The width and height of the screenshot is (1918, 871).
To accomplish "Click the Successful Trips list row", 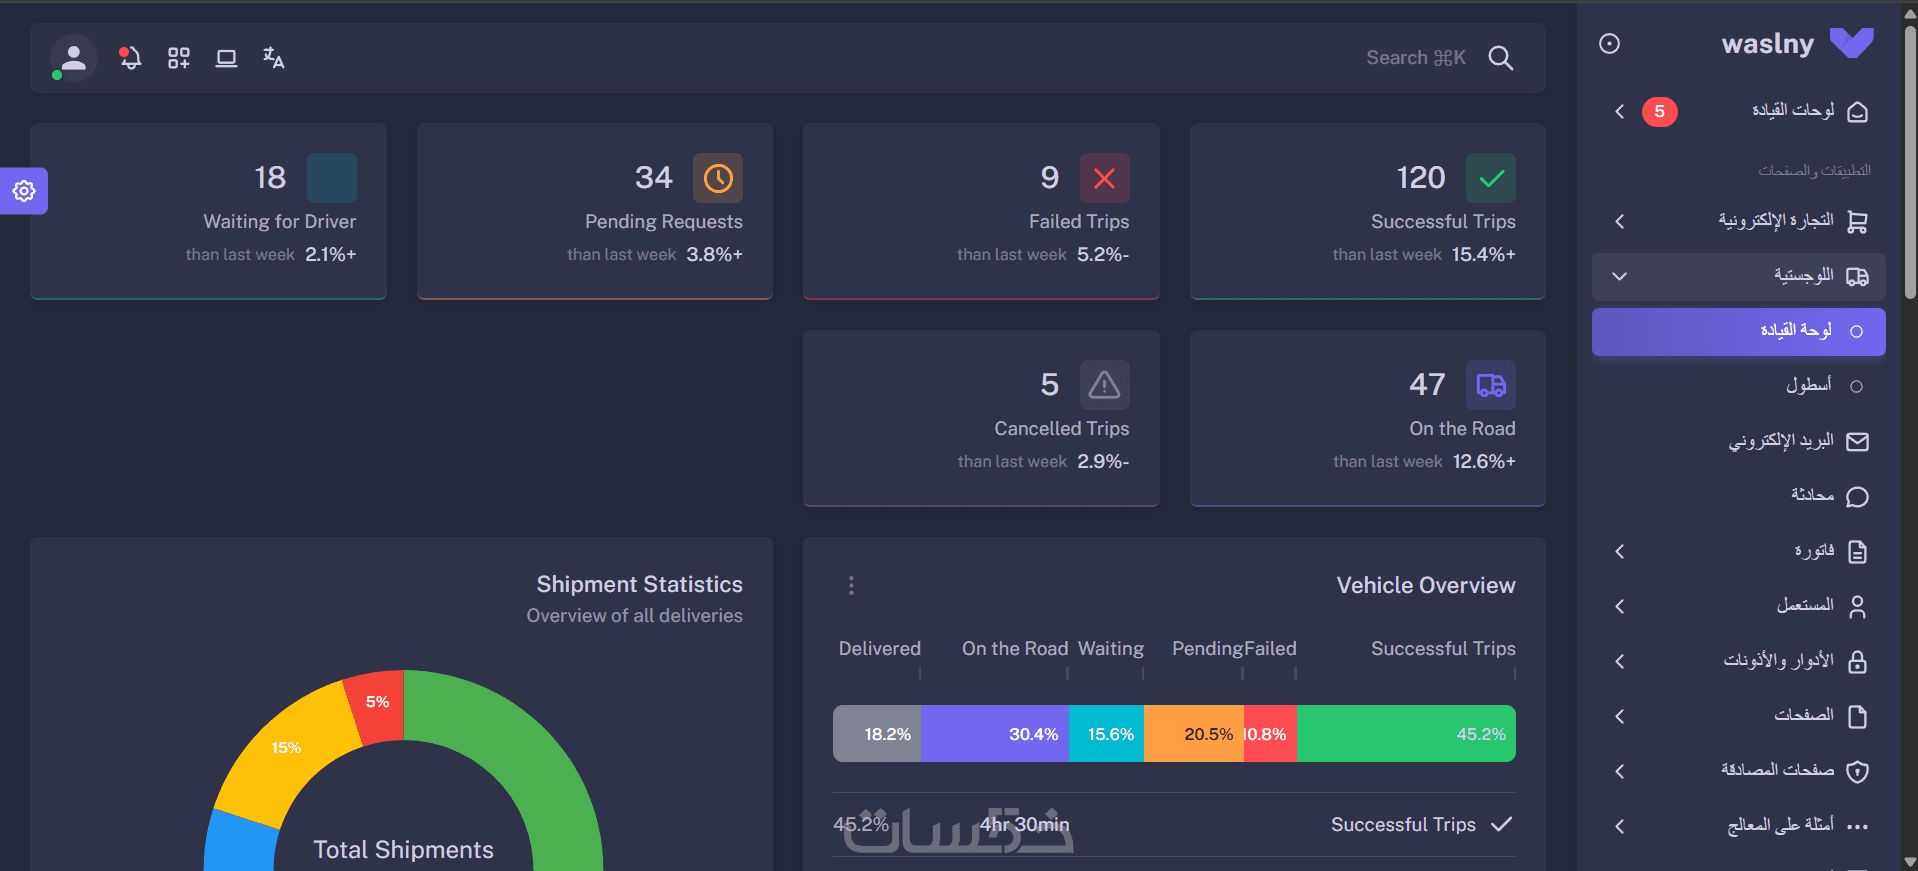I will (x=1174, y=825).
